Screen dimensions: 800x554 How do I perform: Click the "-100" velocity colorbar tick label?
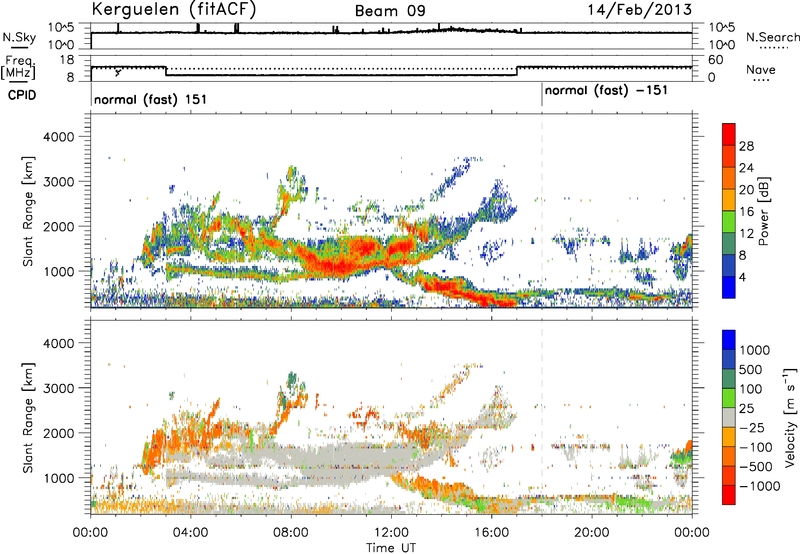coord(756,447)
